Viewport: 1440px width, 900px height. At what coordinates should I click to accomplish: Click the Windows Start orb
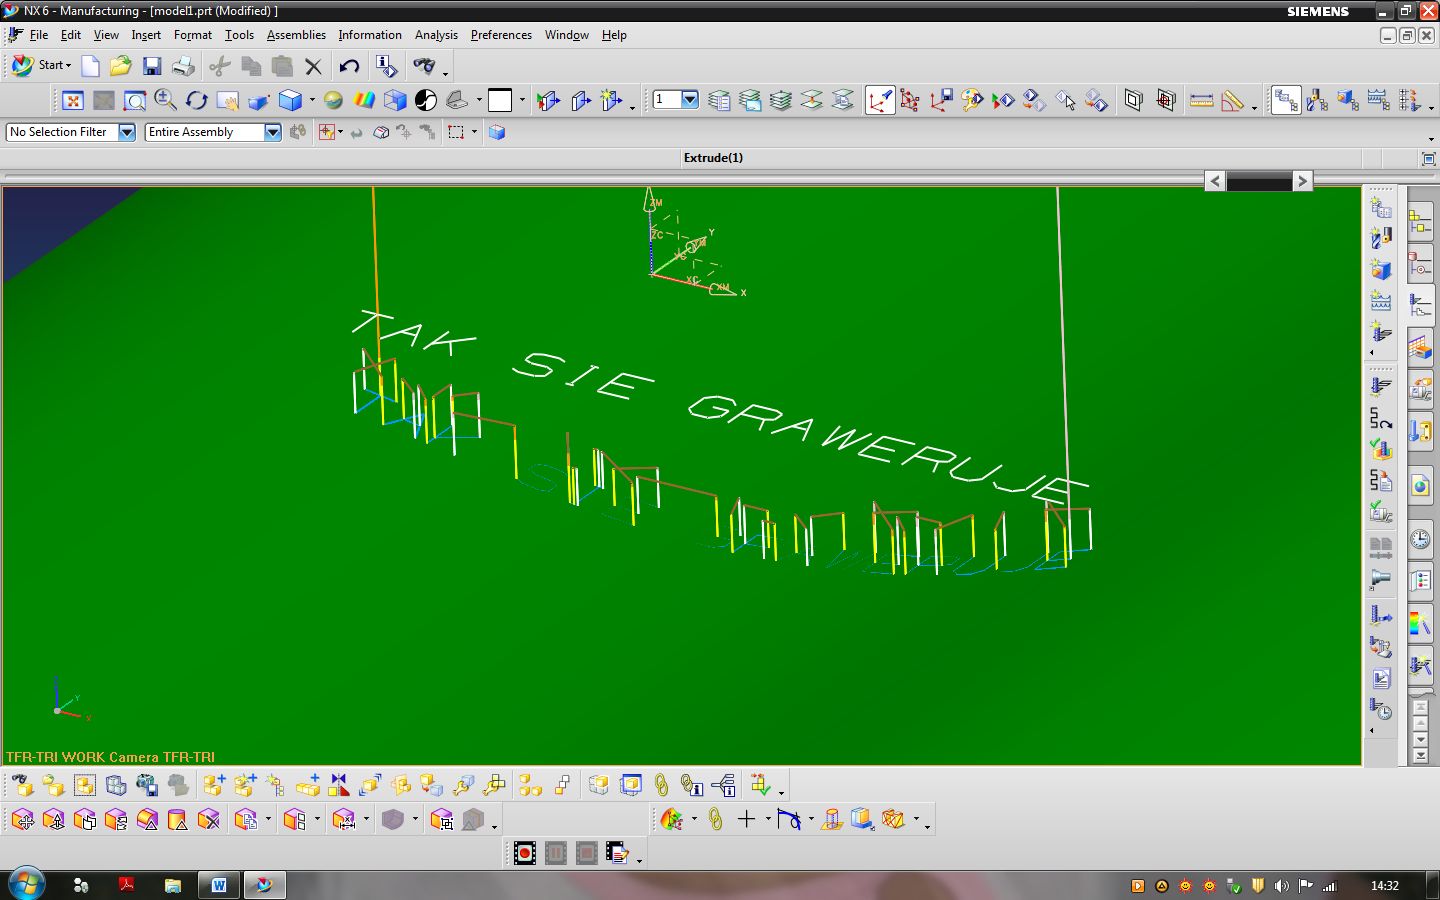[27, 885]
